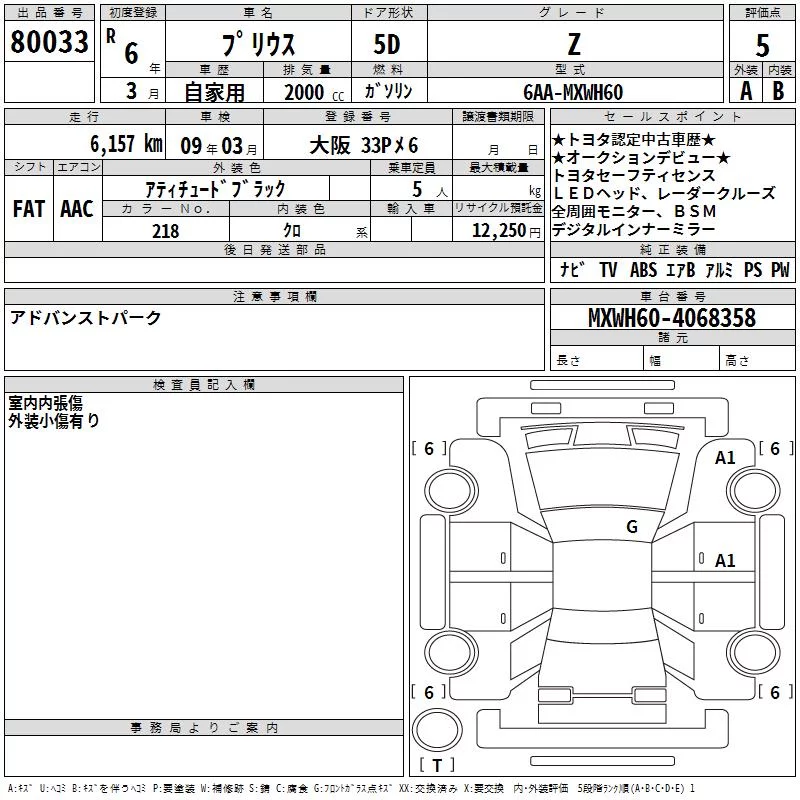This screenshot has width=800, height=800.
Task: Select the interior grade B cell
Action: [x=778, y=91]
